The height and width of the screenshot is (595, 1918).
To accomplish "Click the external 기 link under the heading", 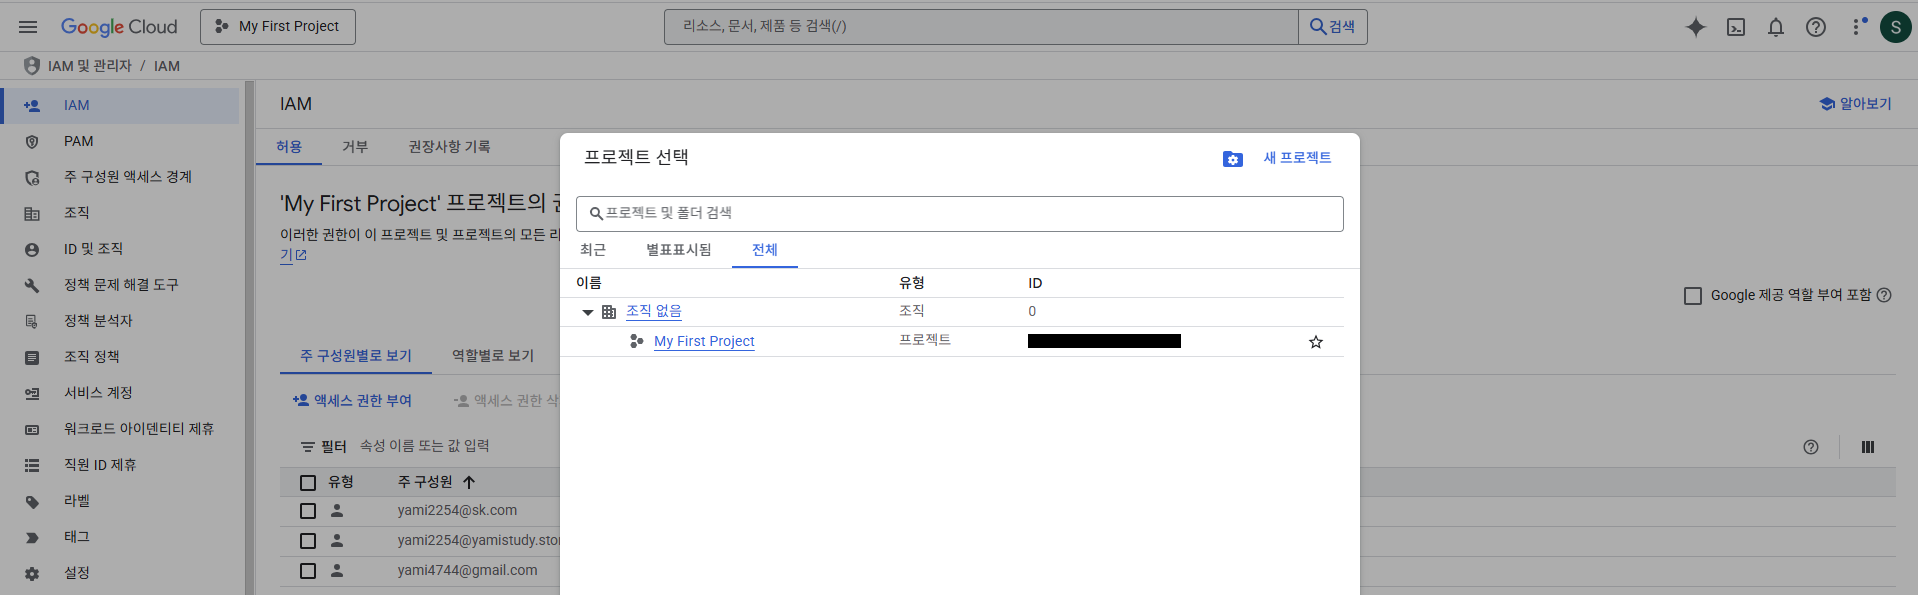I will pyautogui.click(x=293, y=255).
